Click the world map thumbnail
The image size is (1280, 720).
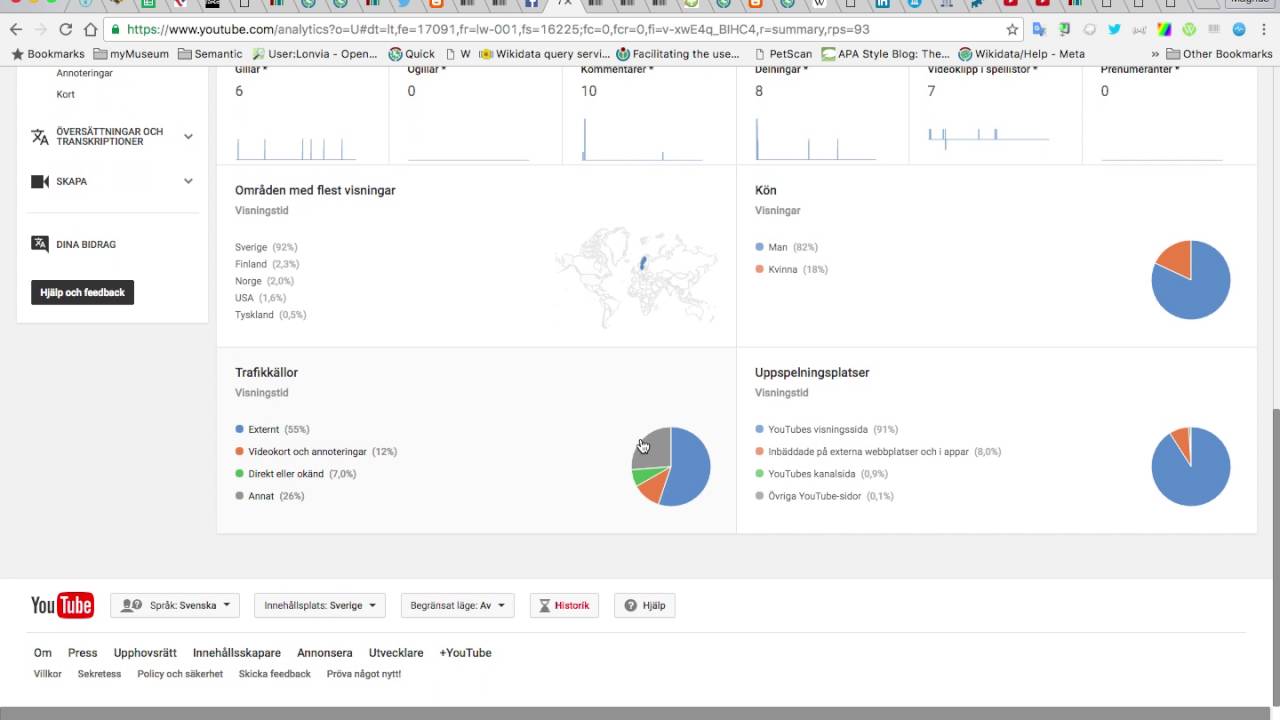pyautogui.click(x=637, y=277)
